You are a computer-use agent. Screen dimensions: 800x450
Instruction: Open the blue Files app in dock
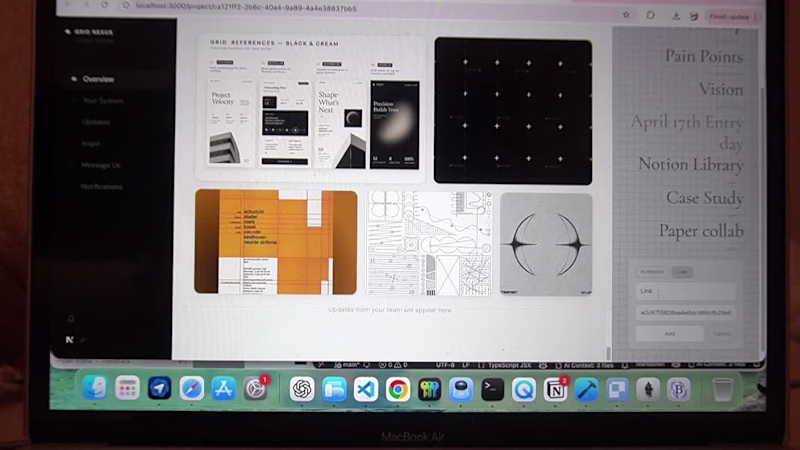pos(334,389)
